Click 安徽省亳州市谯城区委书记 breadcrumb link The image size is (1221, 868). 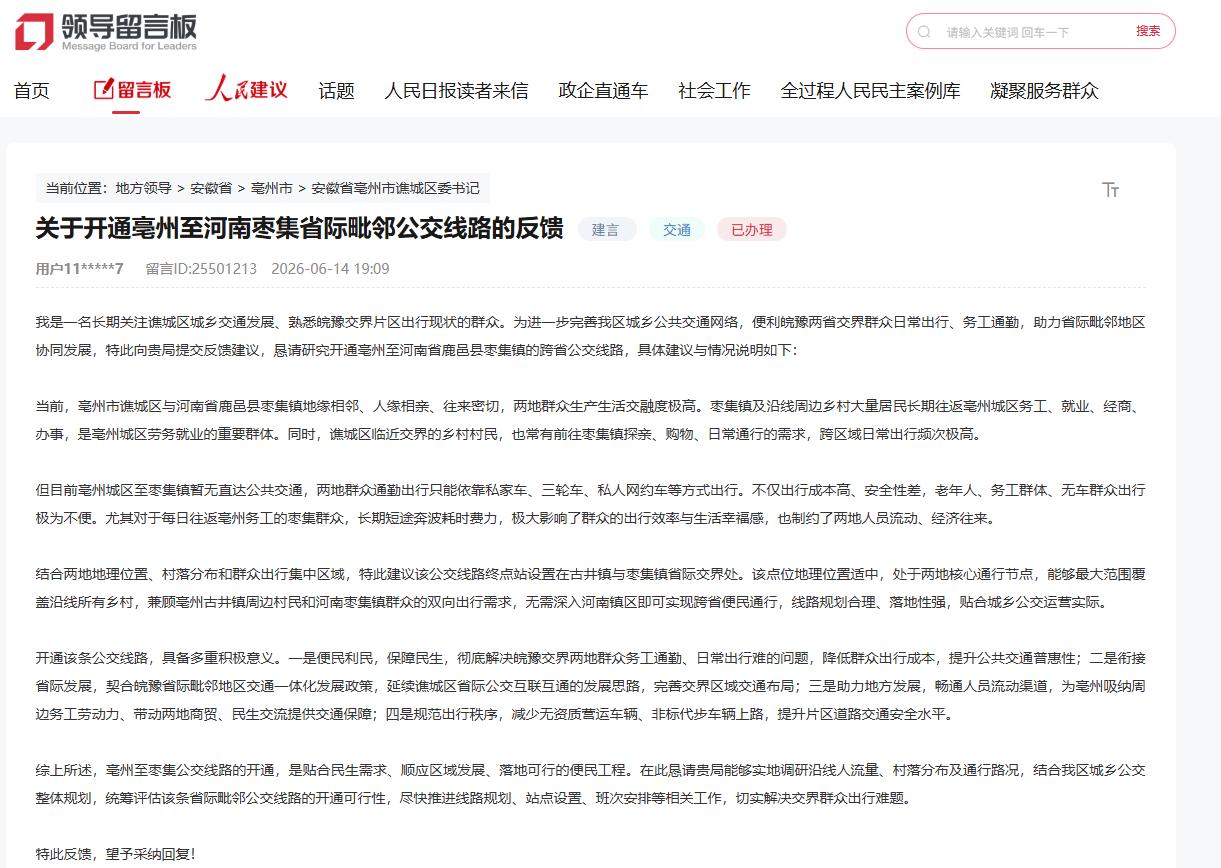[x=395, y=188]
